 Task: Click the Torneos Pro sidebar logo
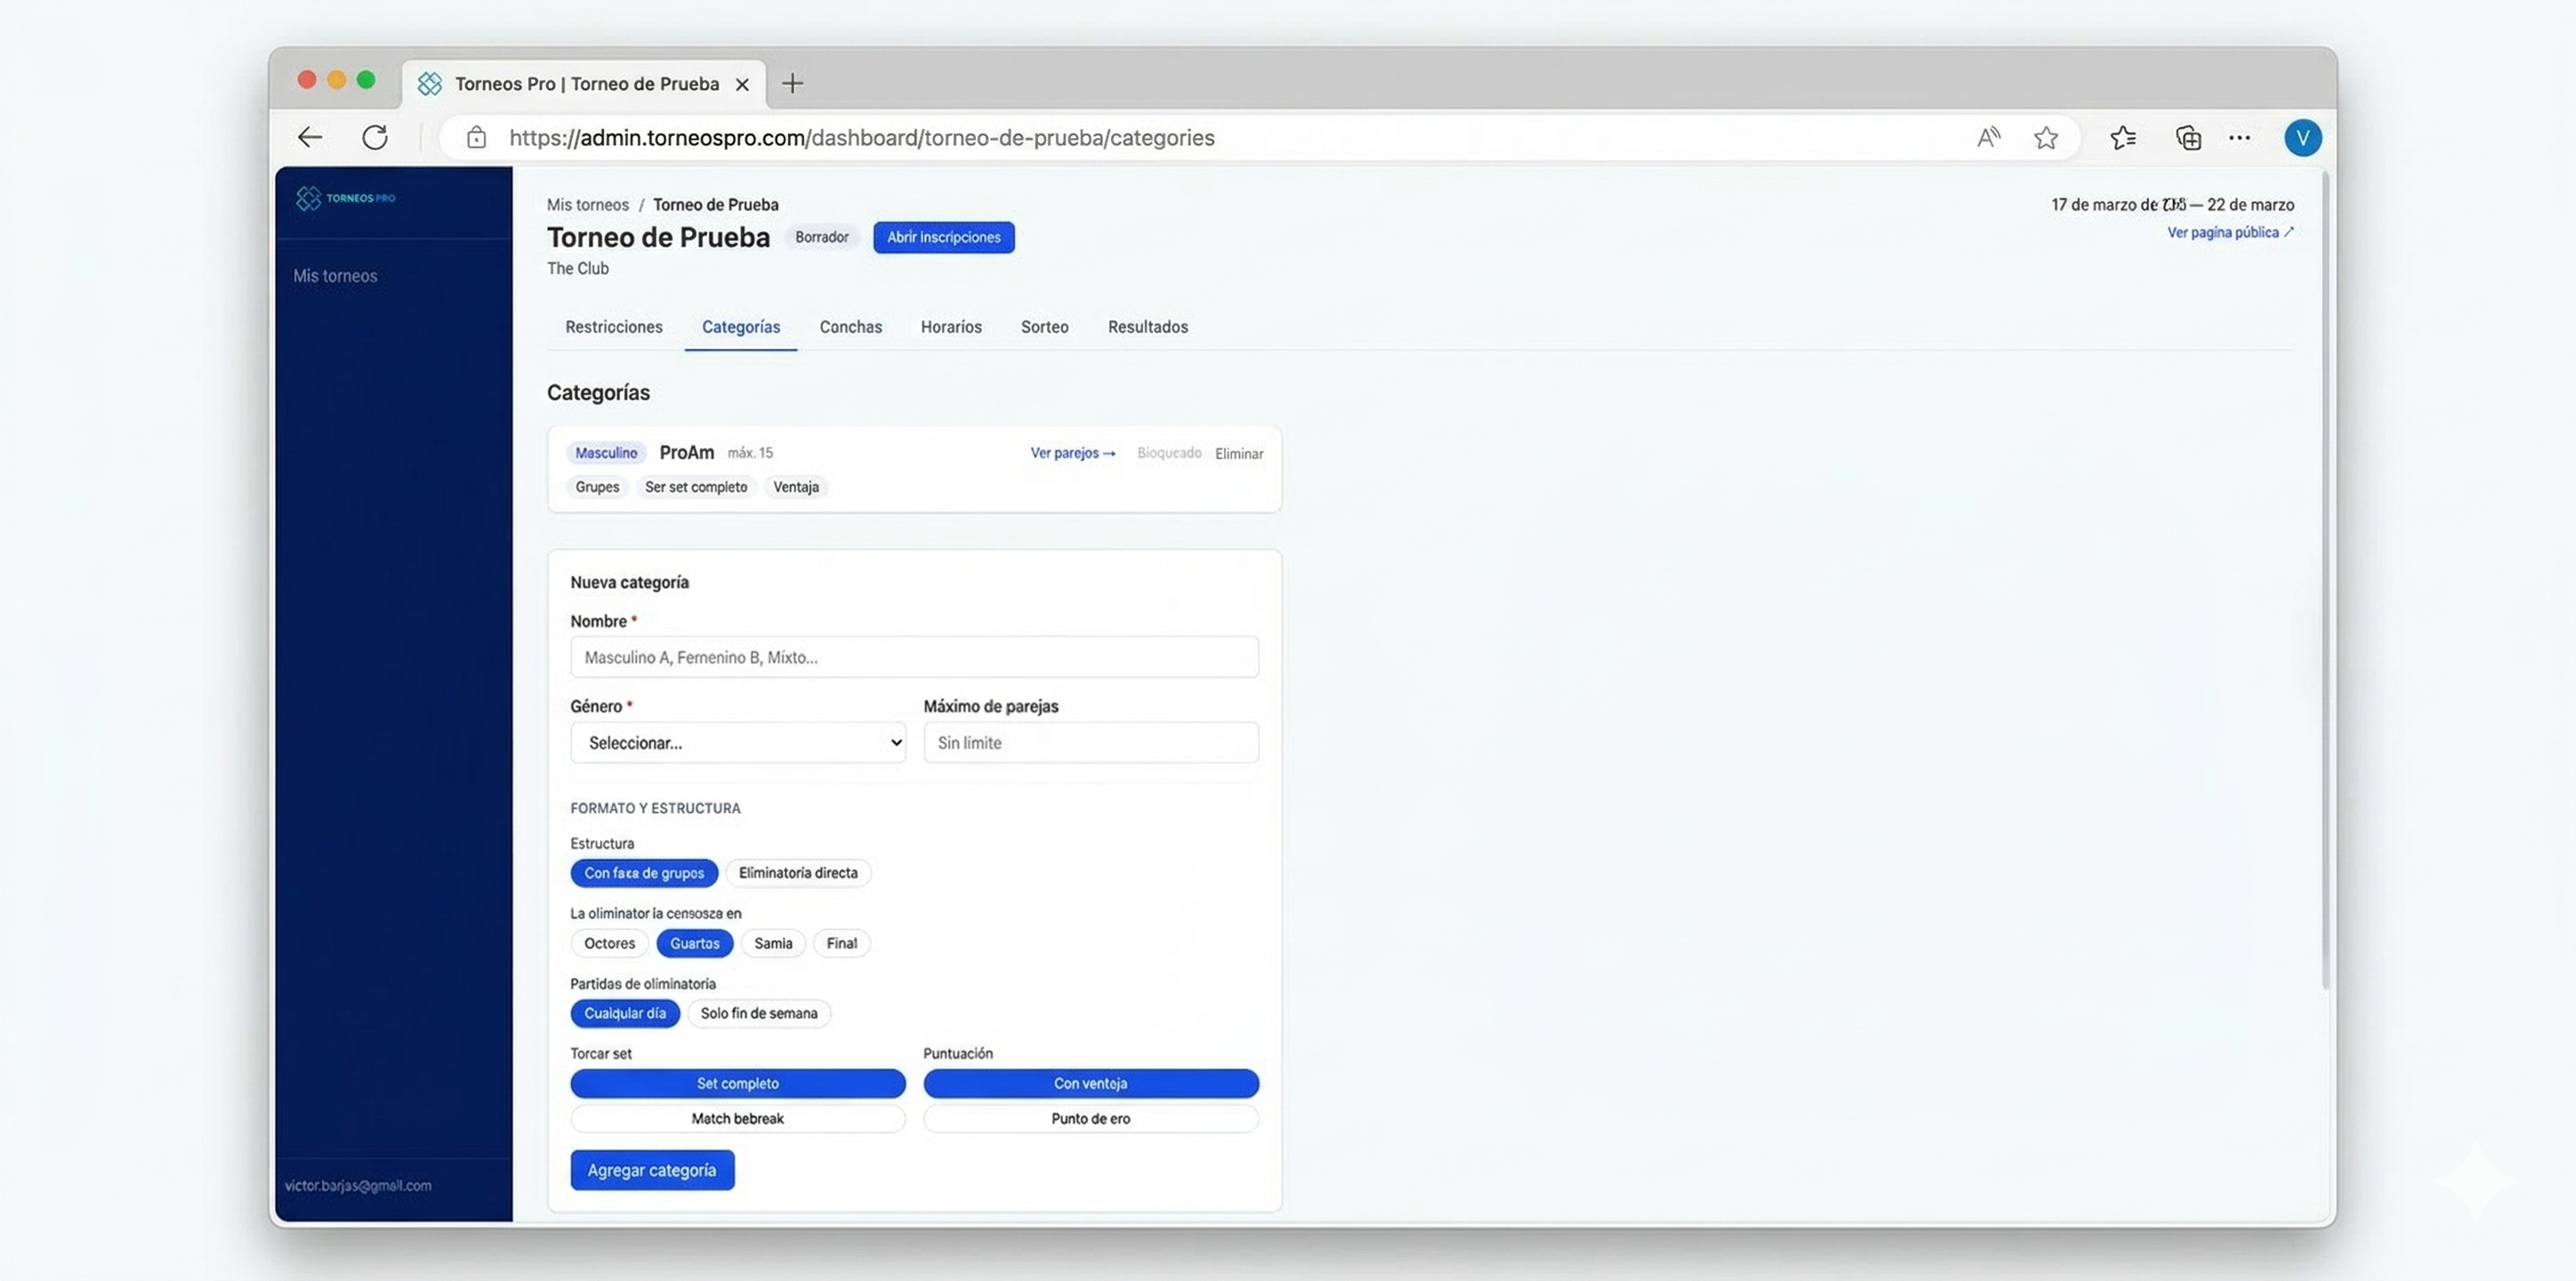click(346, 198)
